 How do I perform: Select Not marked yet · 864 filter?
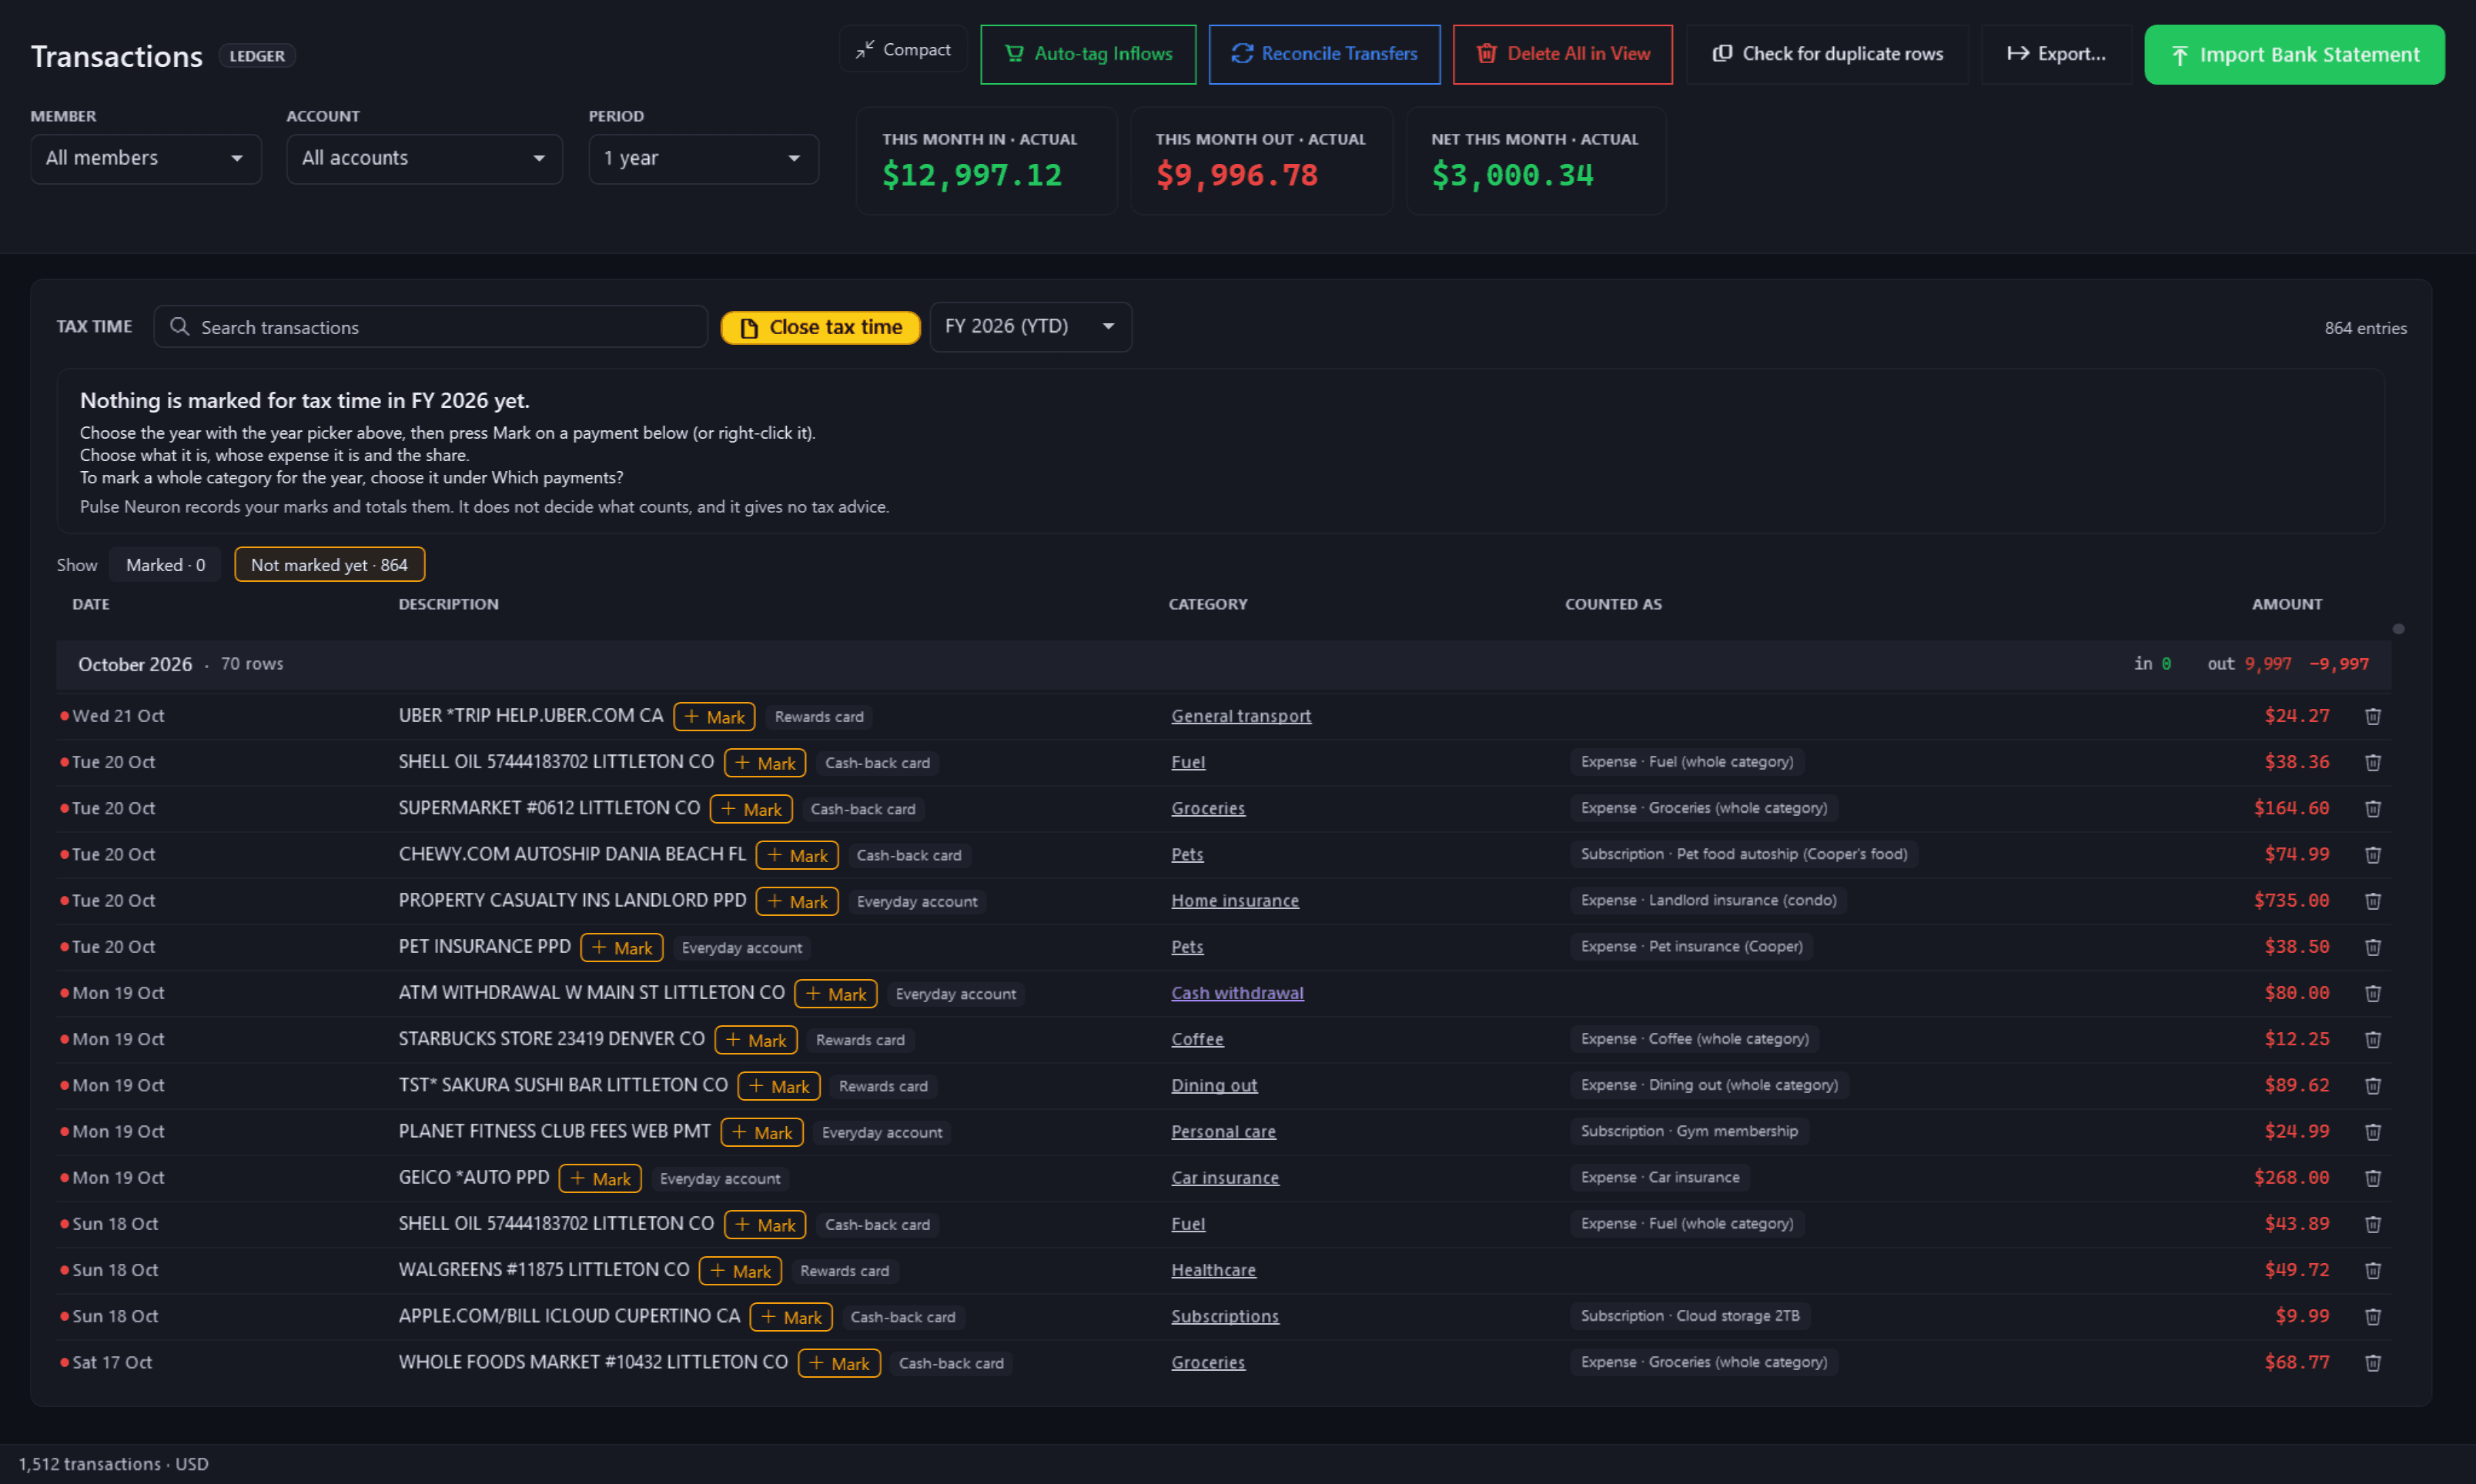[x=329, y=565]
